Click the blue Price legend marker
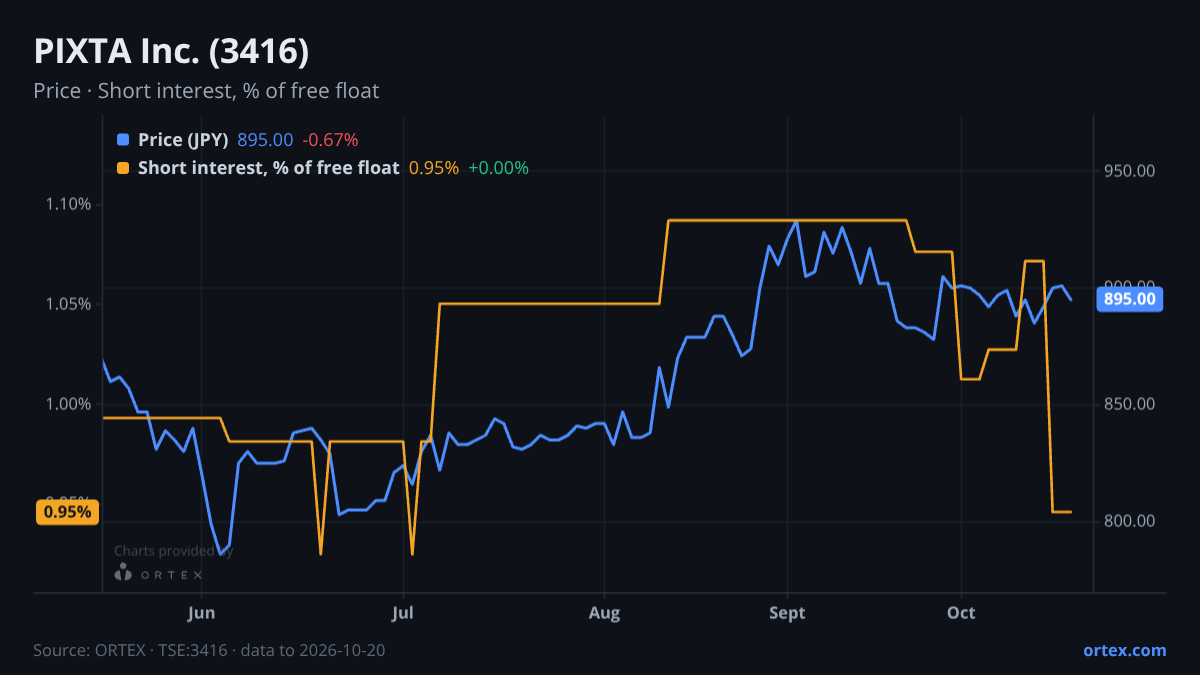 (x=123, y=140)
